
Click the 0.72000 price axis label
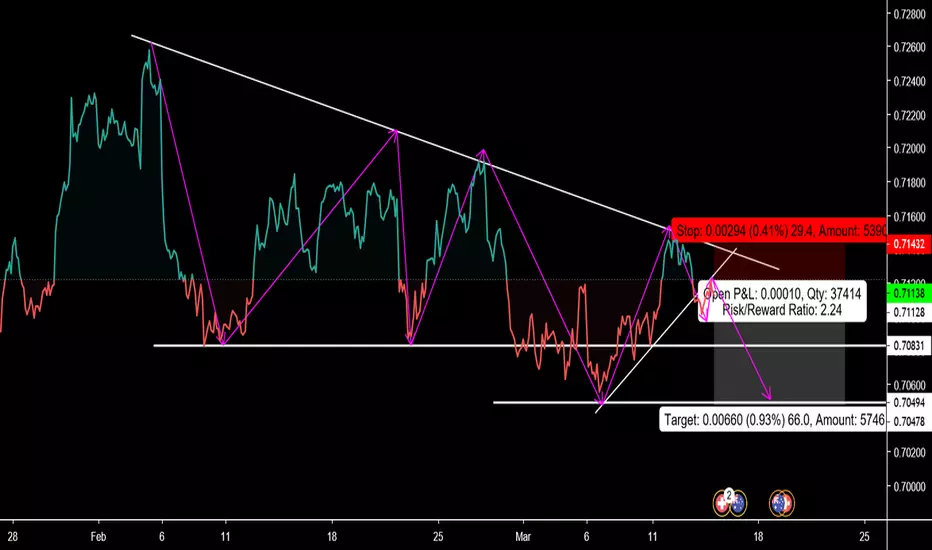tap(909, 149)
